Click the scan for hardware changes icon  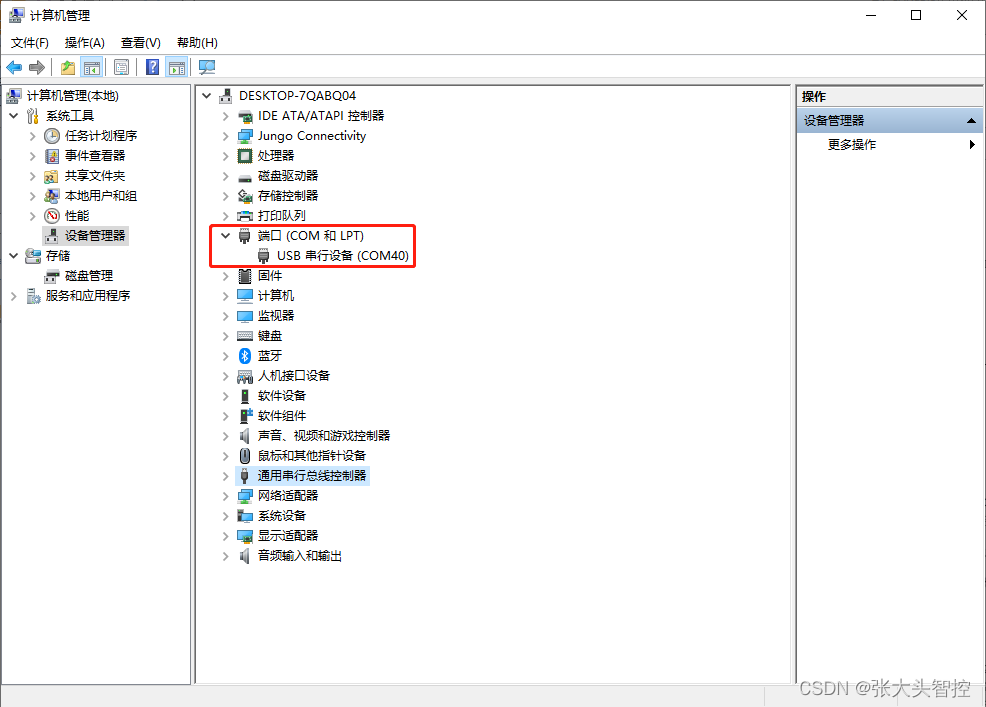point(206,67)
